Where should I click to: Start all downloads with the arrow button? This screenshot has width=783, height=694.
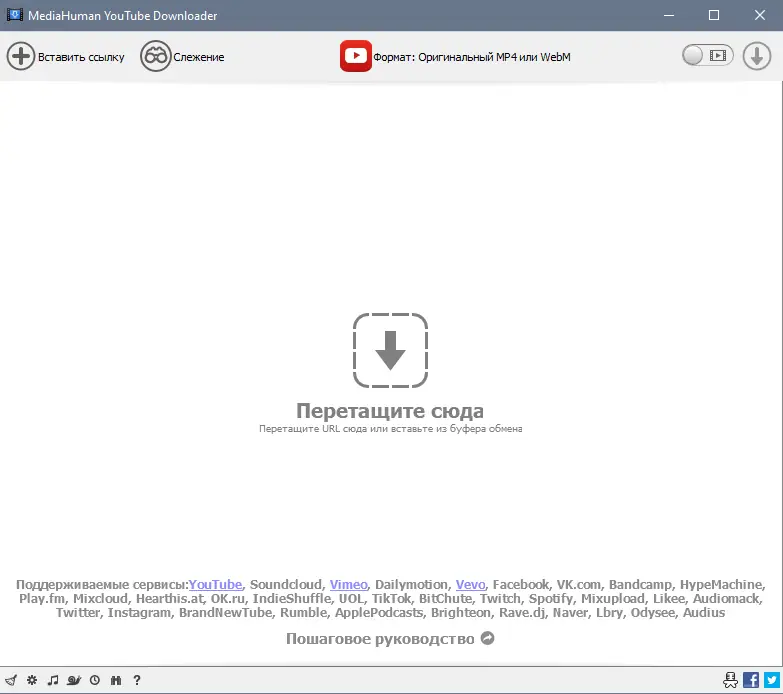click(x=757, y=56)
